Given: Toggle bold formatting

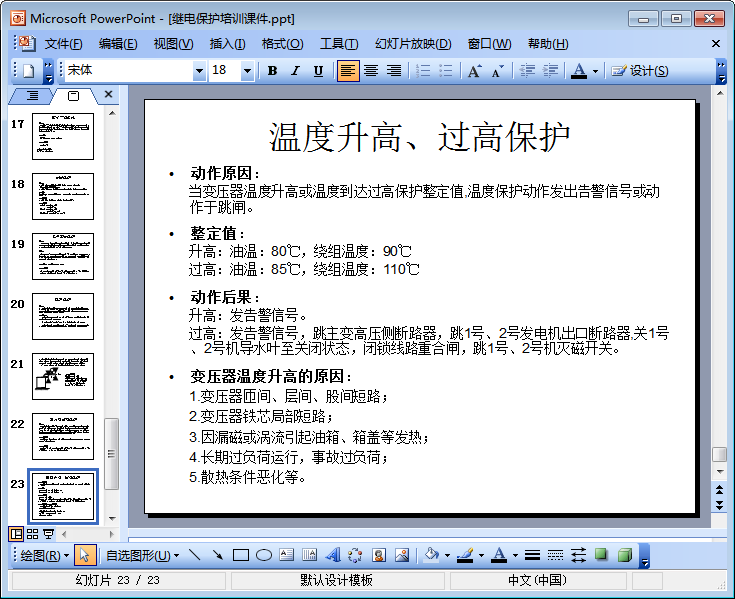Looking at the screenshot, I should [272, 71].
